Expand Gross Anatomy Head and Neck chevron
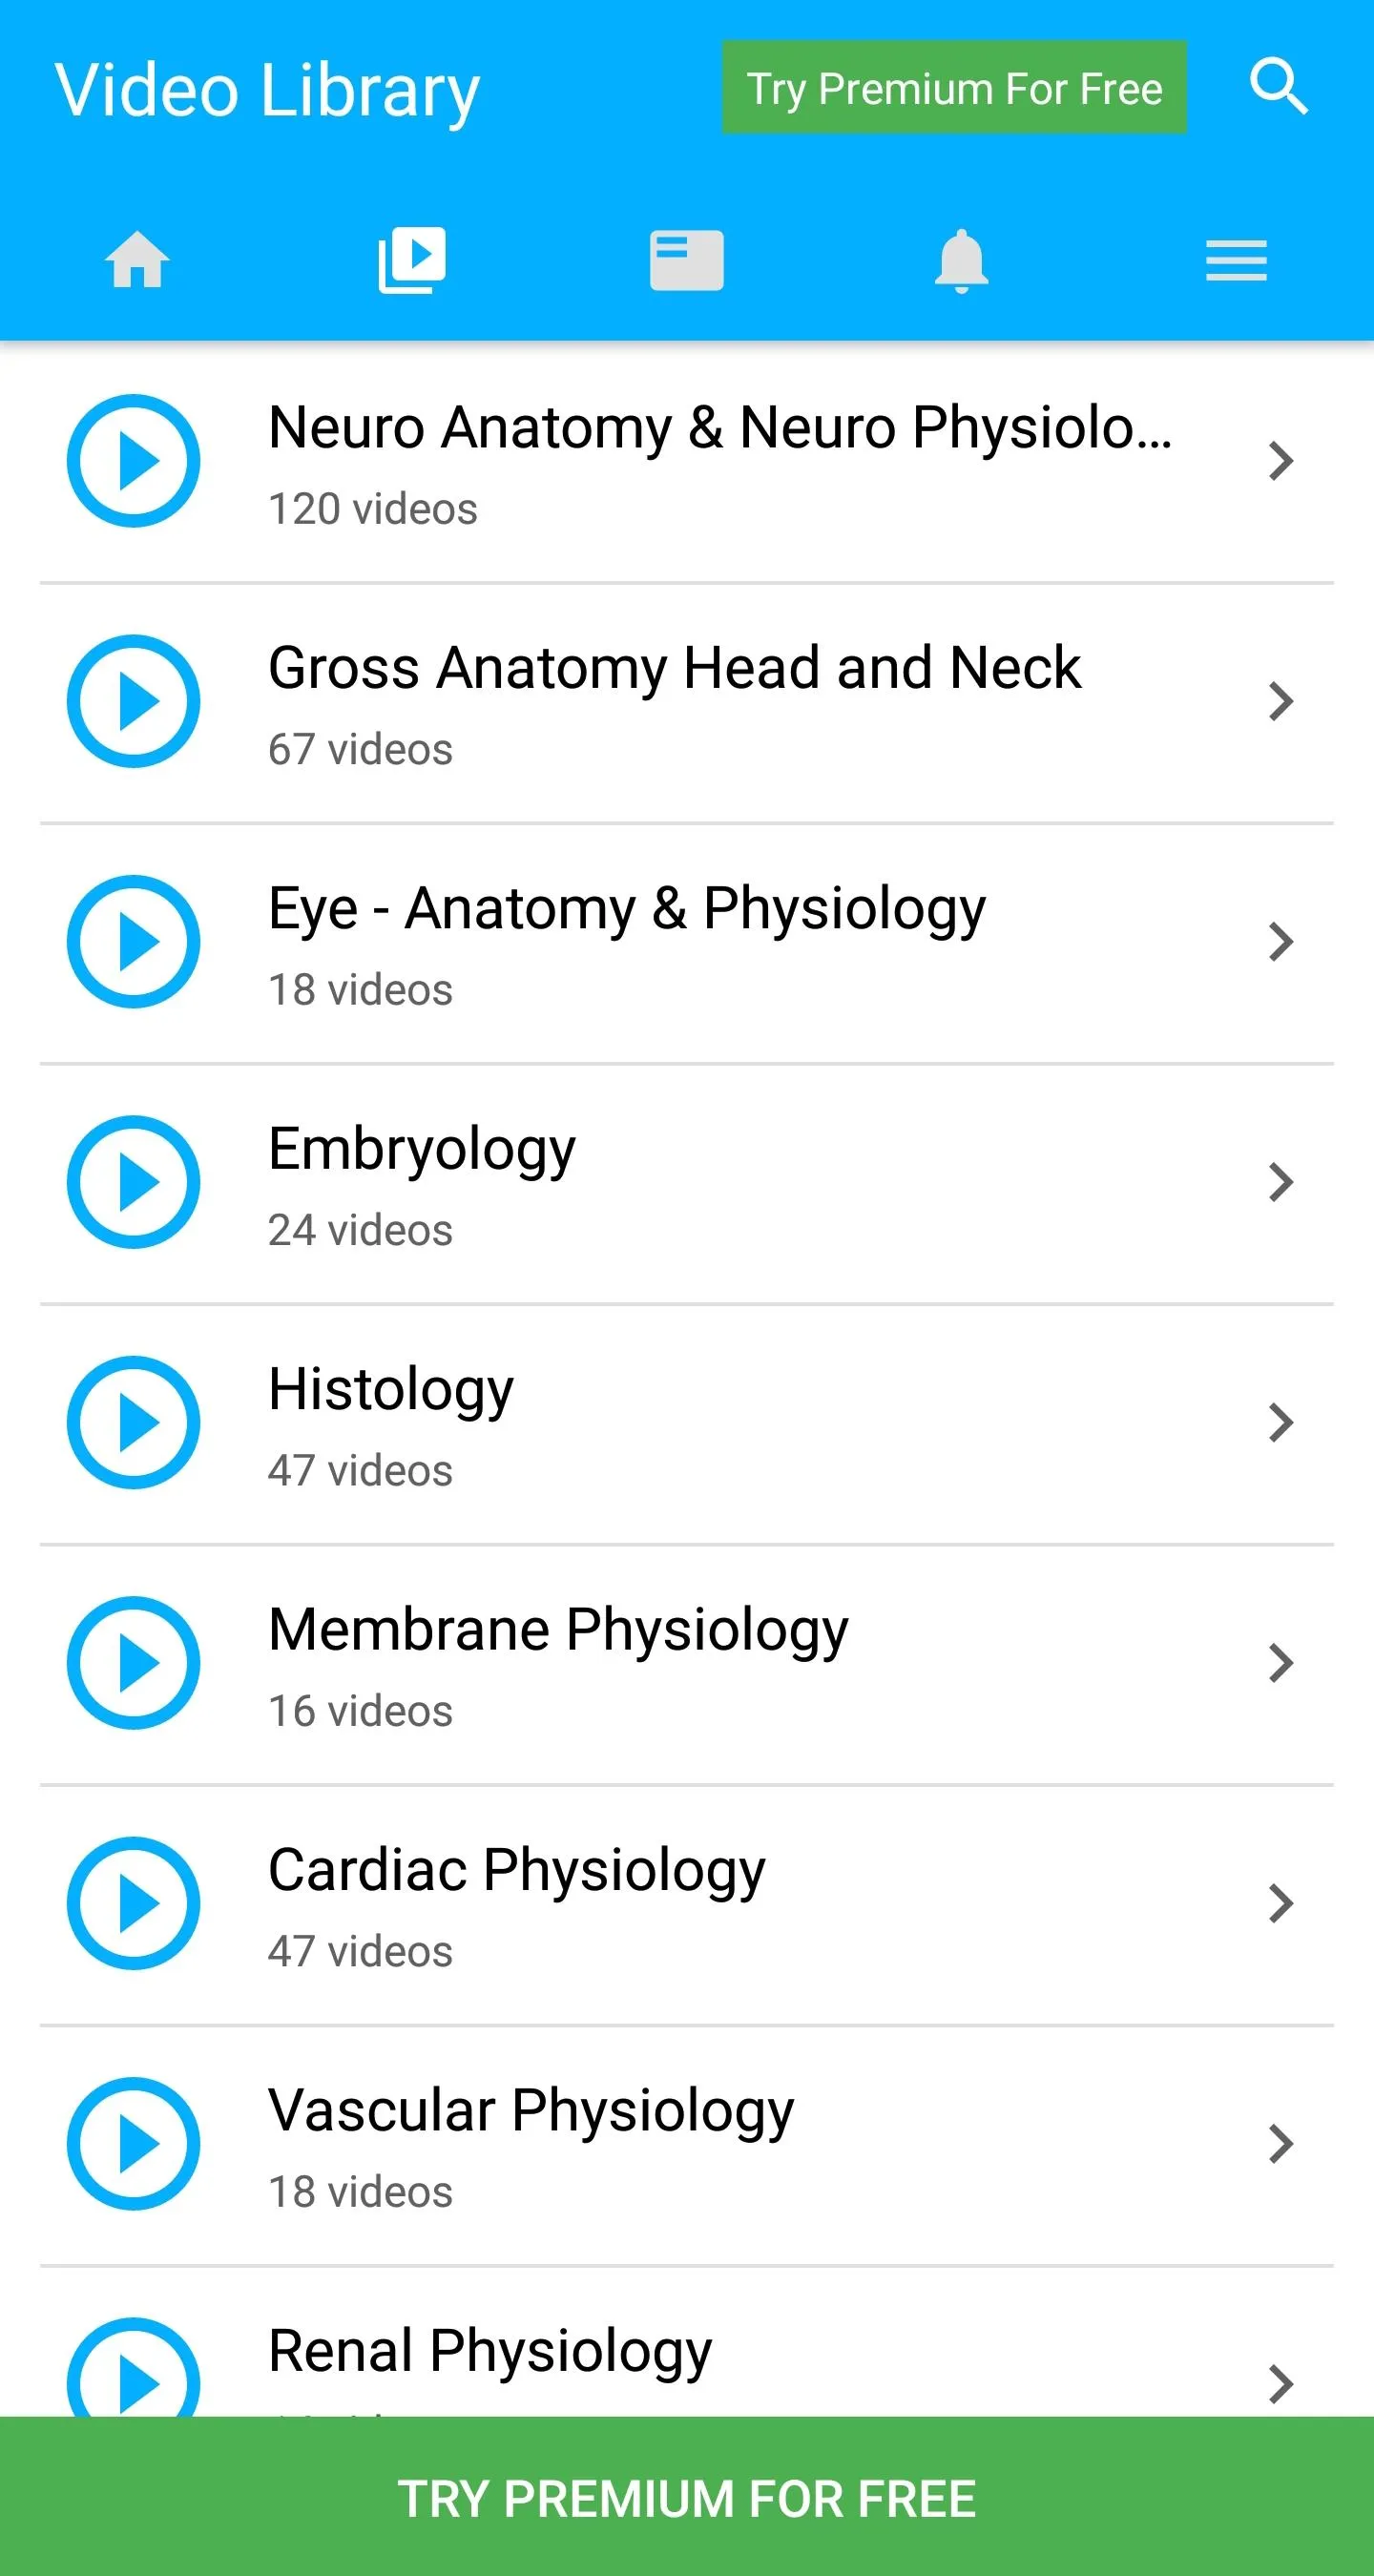This screenshot has width=1374, height=2576. coord(1280,701)
